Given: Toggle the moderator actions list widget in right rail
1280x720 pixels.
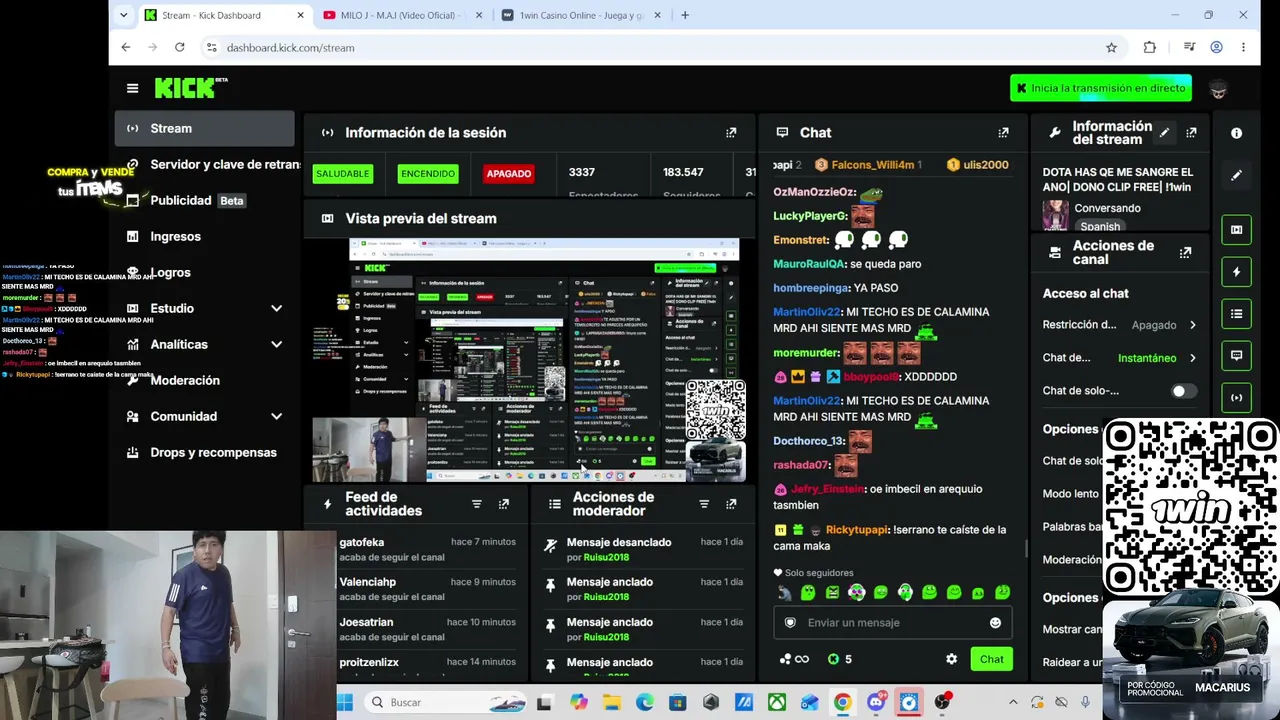Looking at the screenshot, I should coord(1236,314).
